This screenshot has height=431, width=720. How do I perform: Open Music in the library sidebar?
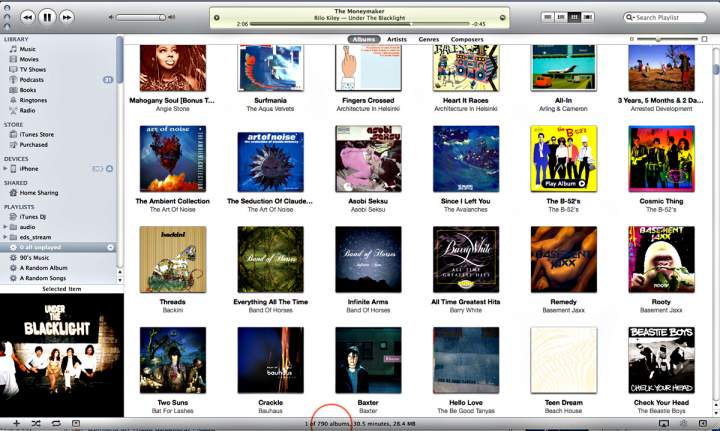click(27, 49)
